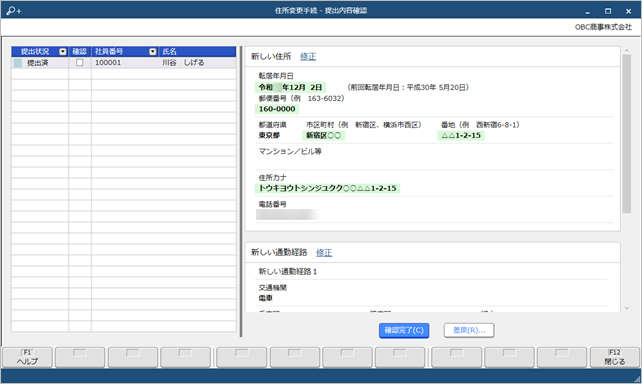Click the 新宿区○○ city field

(x=323, y=136)
